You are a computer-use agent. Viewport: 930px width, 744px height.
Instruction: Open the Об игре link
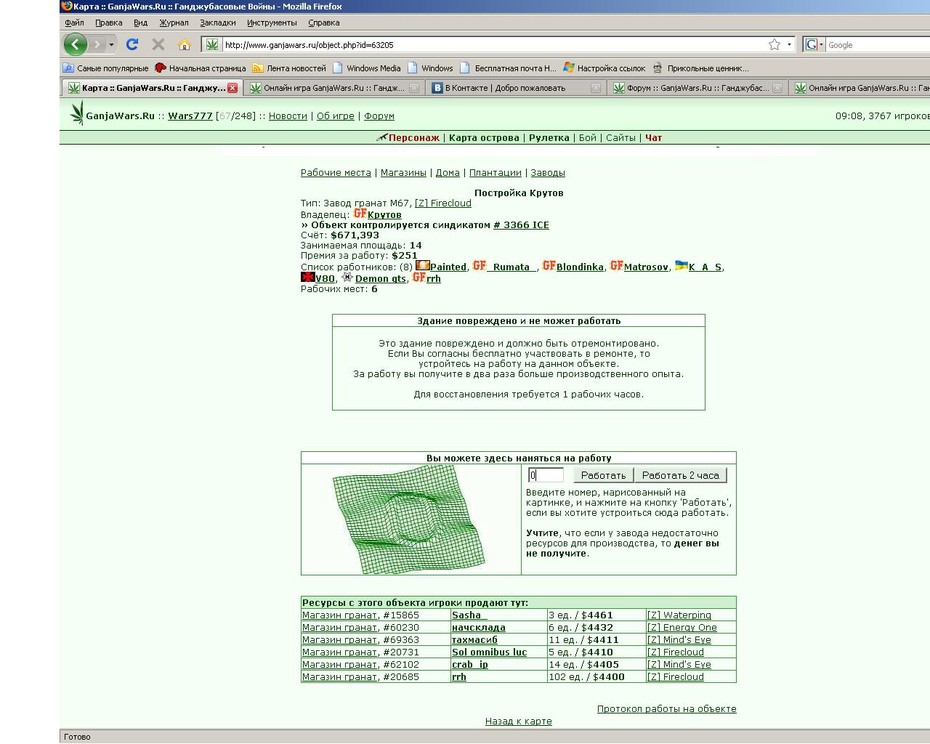point(335,116)
